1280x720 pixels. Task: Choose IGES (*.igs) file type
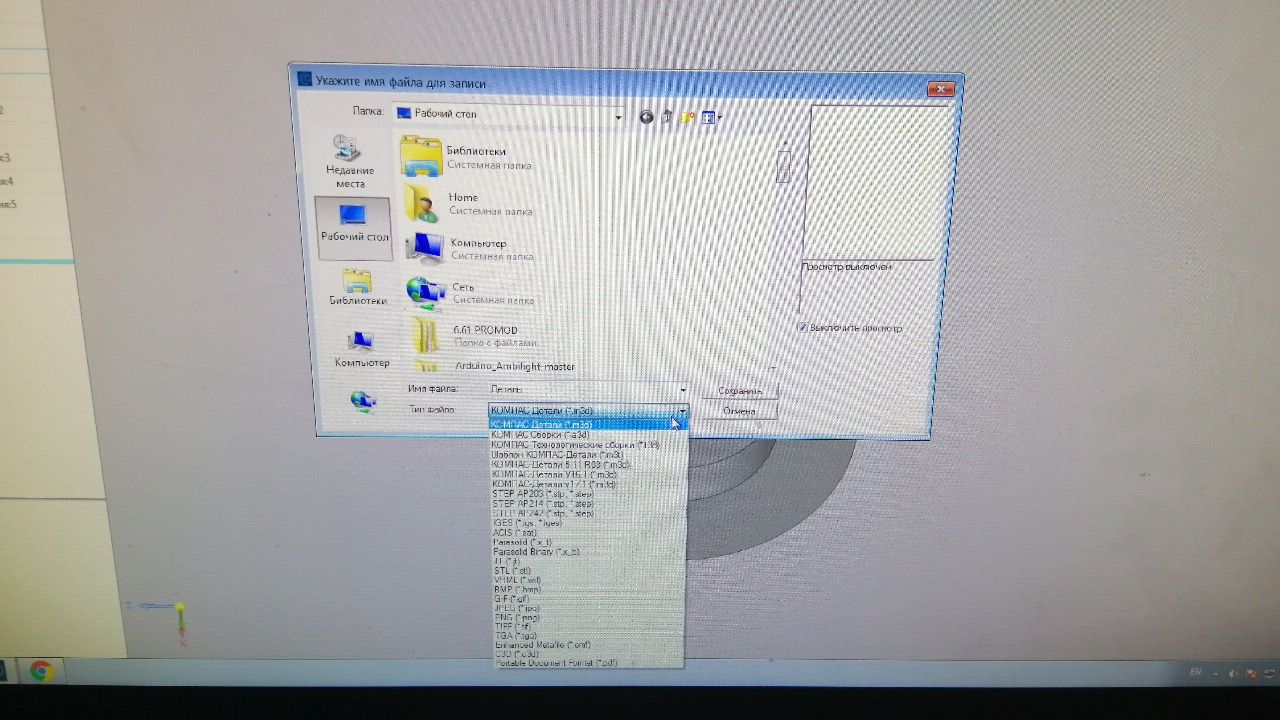coord(588,522)
